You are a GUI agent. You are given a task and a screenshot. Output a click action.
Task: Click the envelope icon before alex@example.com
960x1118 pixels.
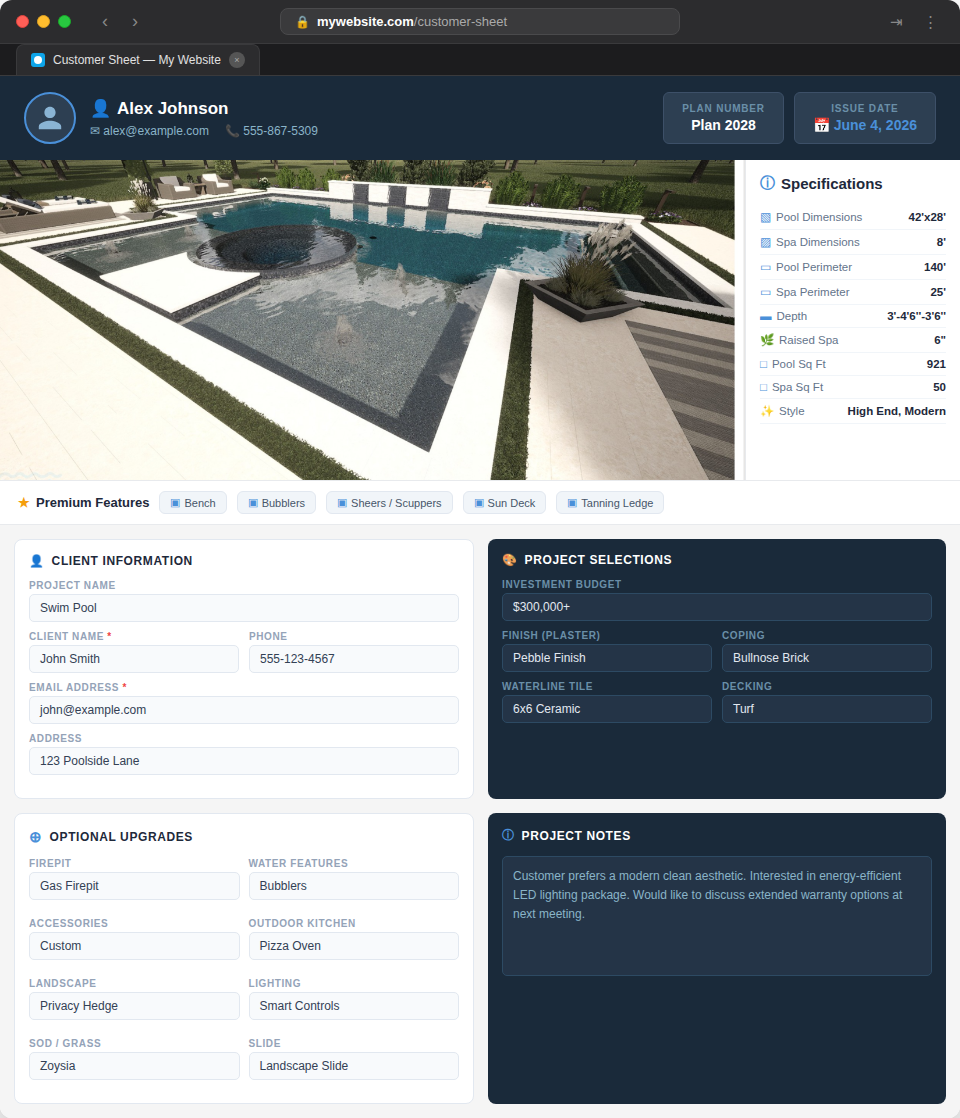pos(95,130)
